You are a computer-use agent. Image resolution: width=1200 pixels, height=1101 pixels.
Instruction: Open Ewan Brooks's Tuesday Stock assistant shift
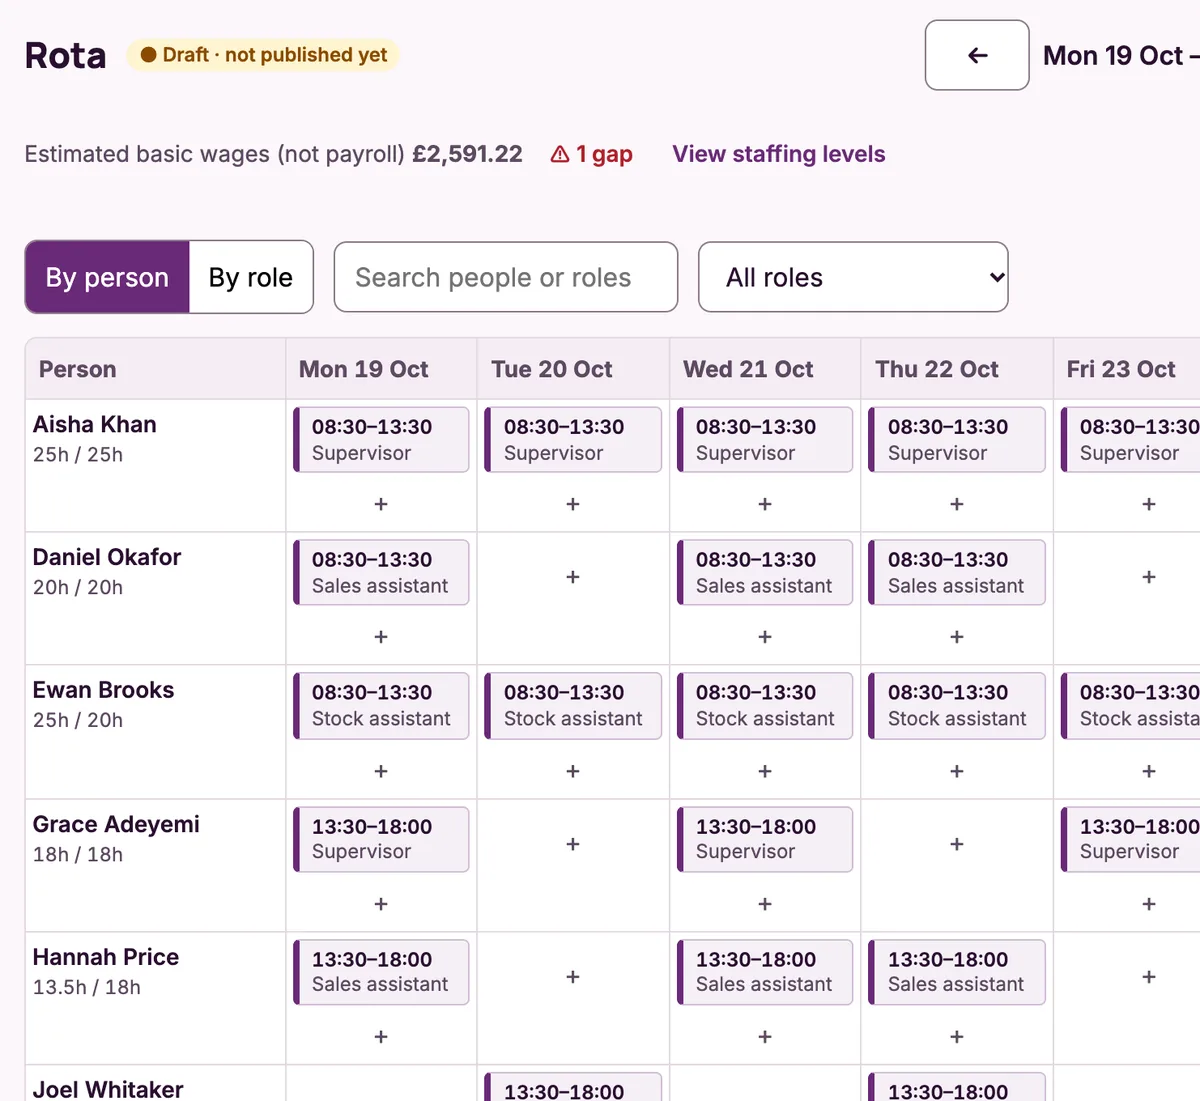point(573,706)
